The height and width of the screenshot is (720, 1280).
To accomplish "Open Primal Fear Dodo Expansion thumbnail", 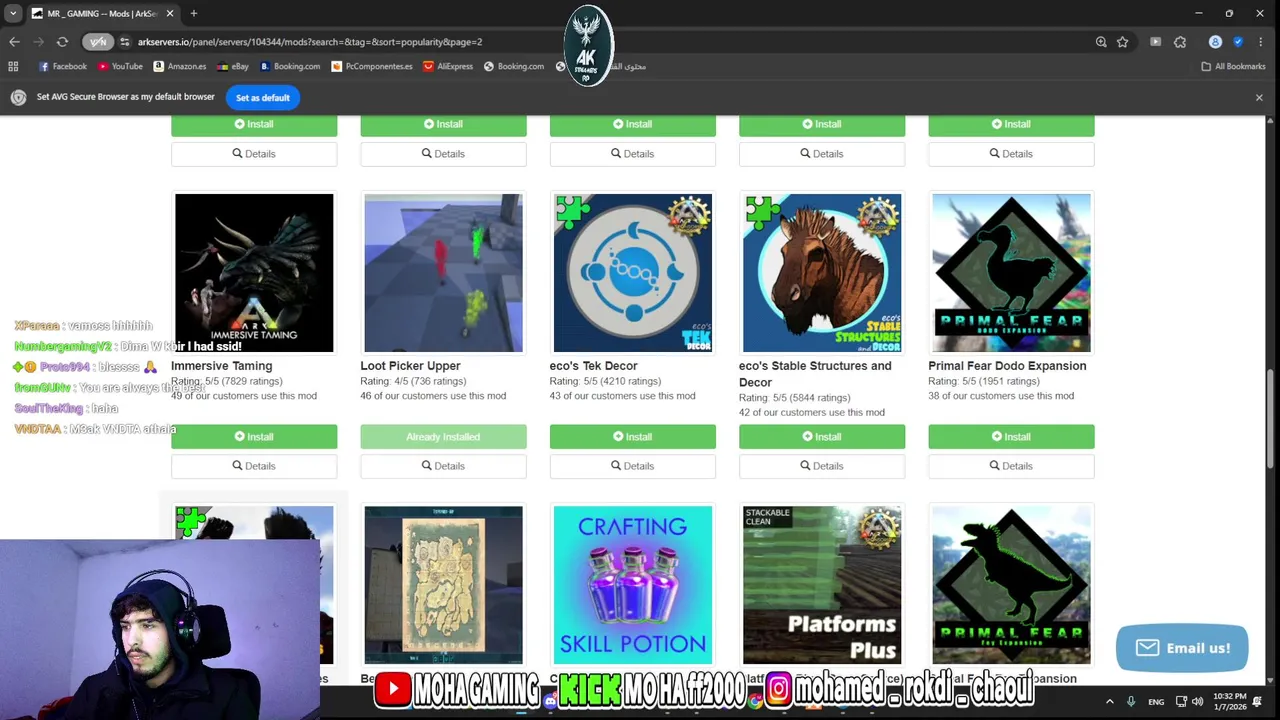I will pyautogui.click(x=1011, y=273).
